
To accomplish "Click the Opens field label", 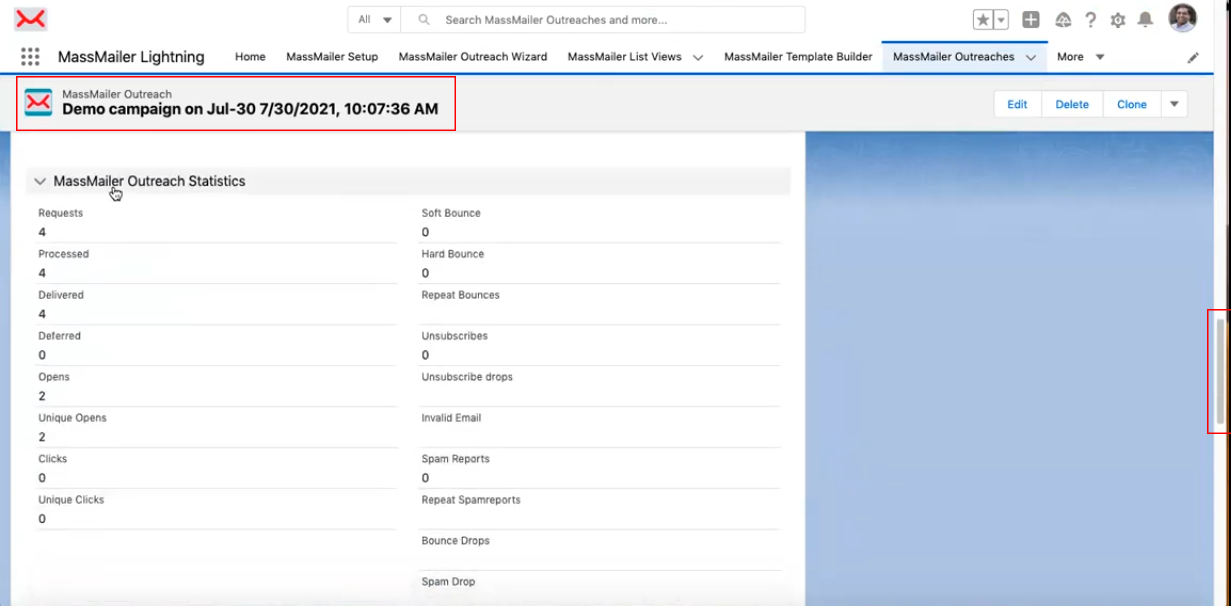I will 54,377.
